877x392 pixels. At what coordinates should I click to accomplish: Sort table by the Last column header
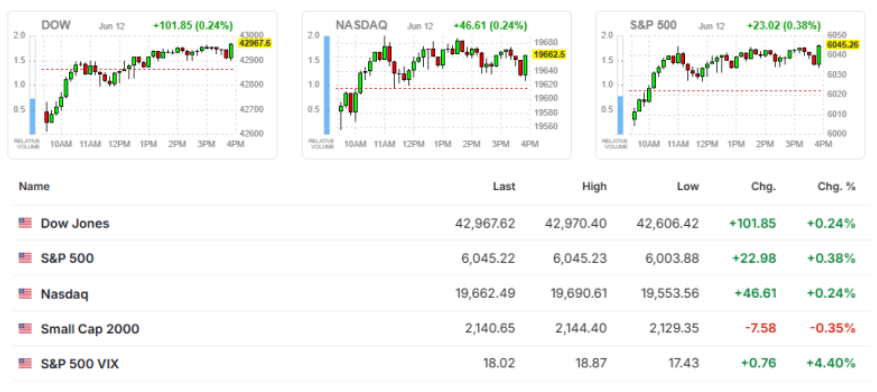504,187
